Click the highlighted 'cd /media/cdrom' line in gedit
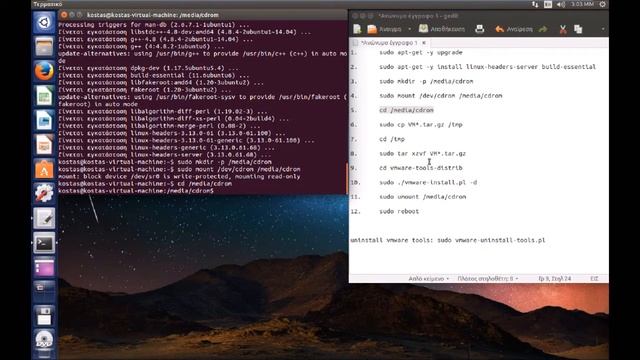This screenshot has height=360, width=640. click(407, 110)
